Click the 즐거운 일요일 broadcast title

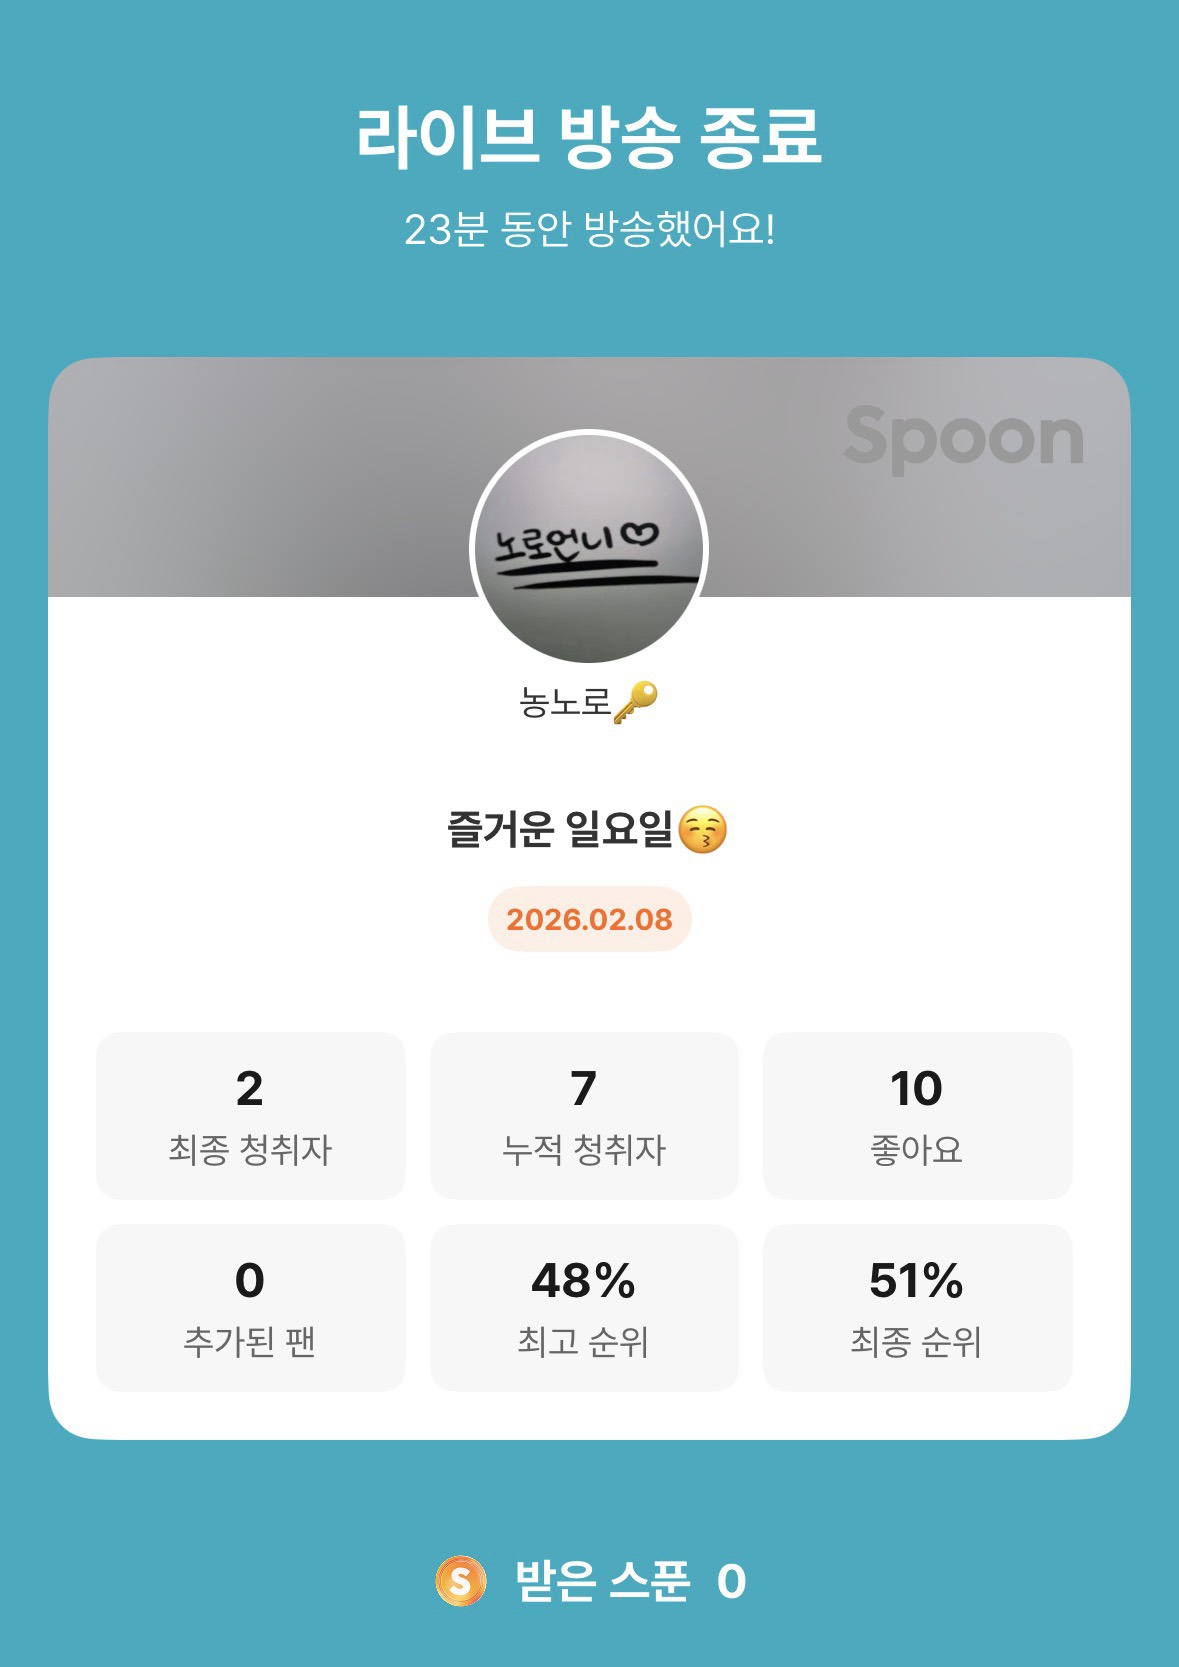[560, 829]
